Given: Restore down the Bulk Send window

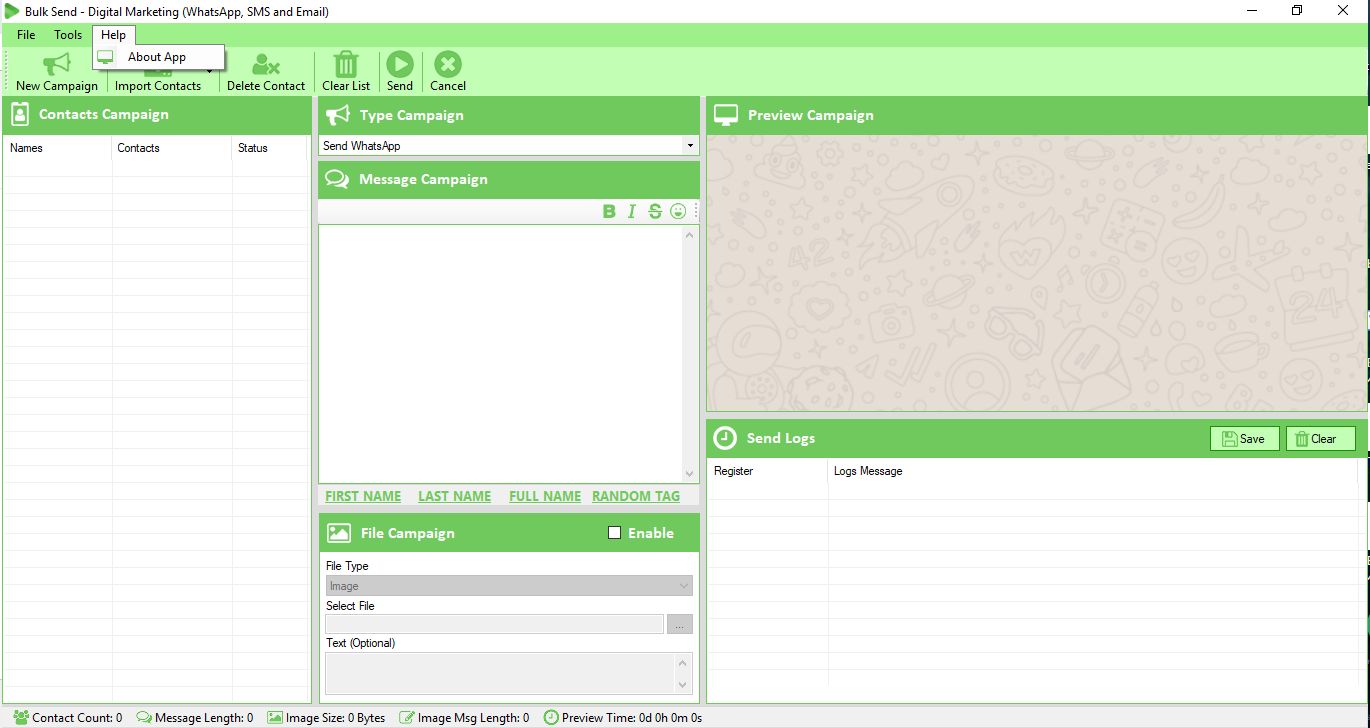Looking at the screenshot, I should [x=1297, y=11].
